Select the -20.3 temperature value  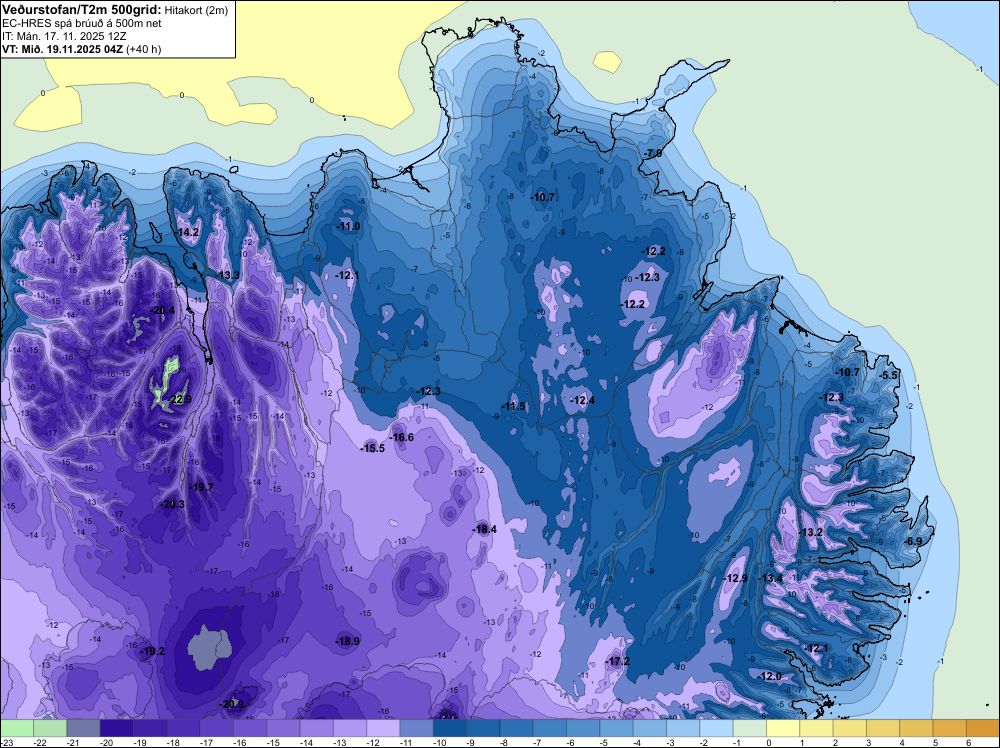172,504
